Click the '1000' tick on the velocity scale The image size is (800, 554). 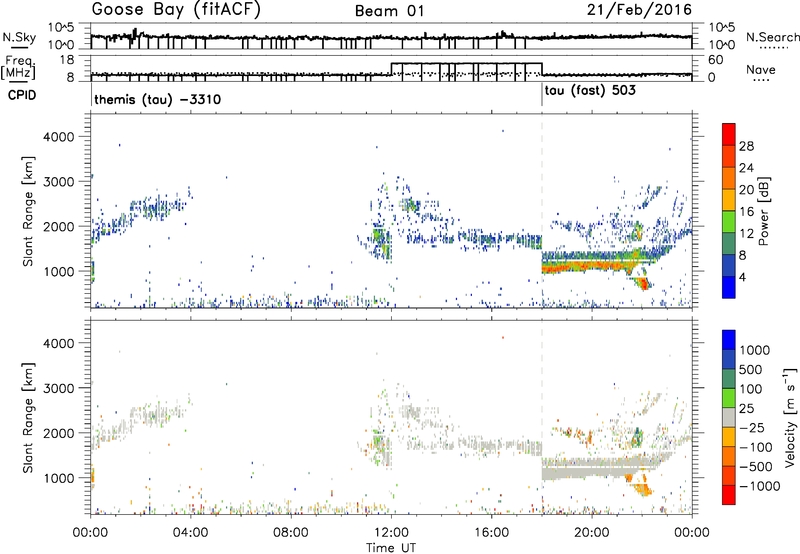tap(755, 350)
